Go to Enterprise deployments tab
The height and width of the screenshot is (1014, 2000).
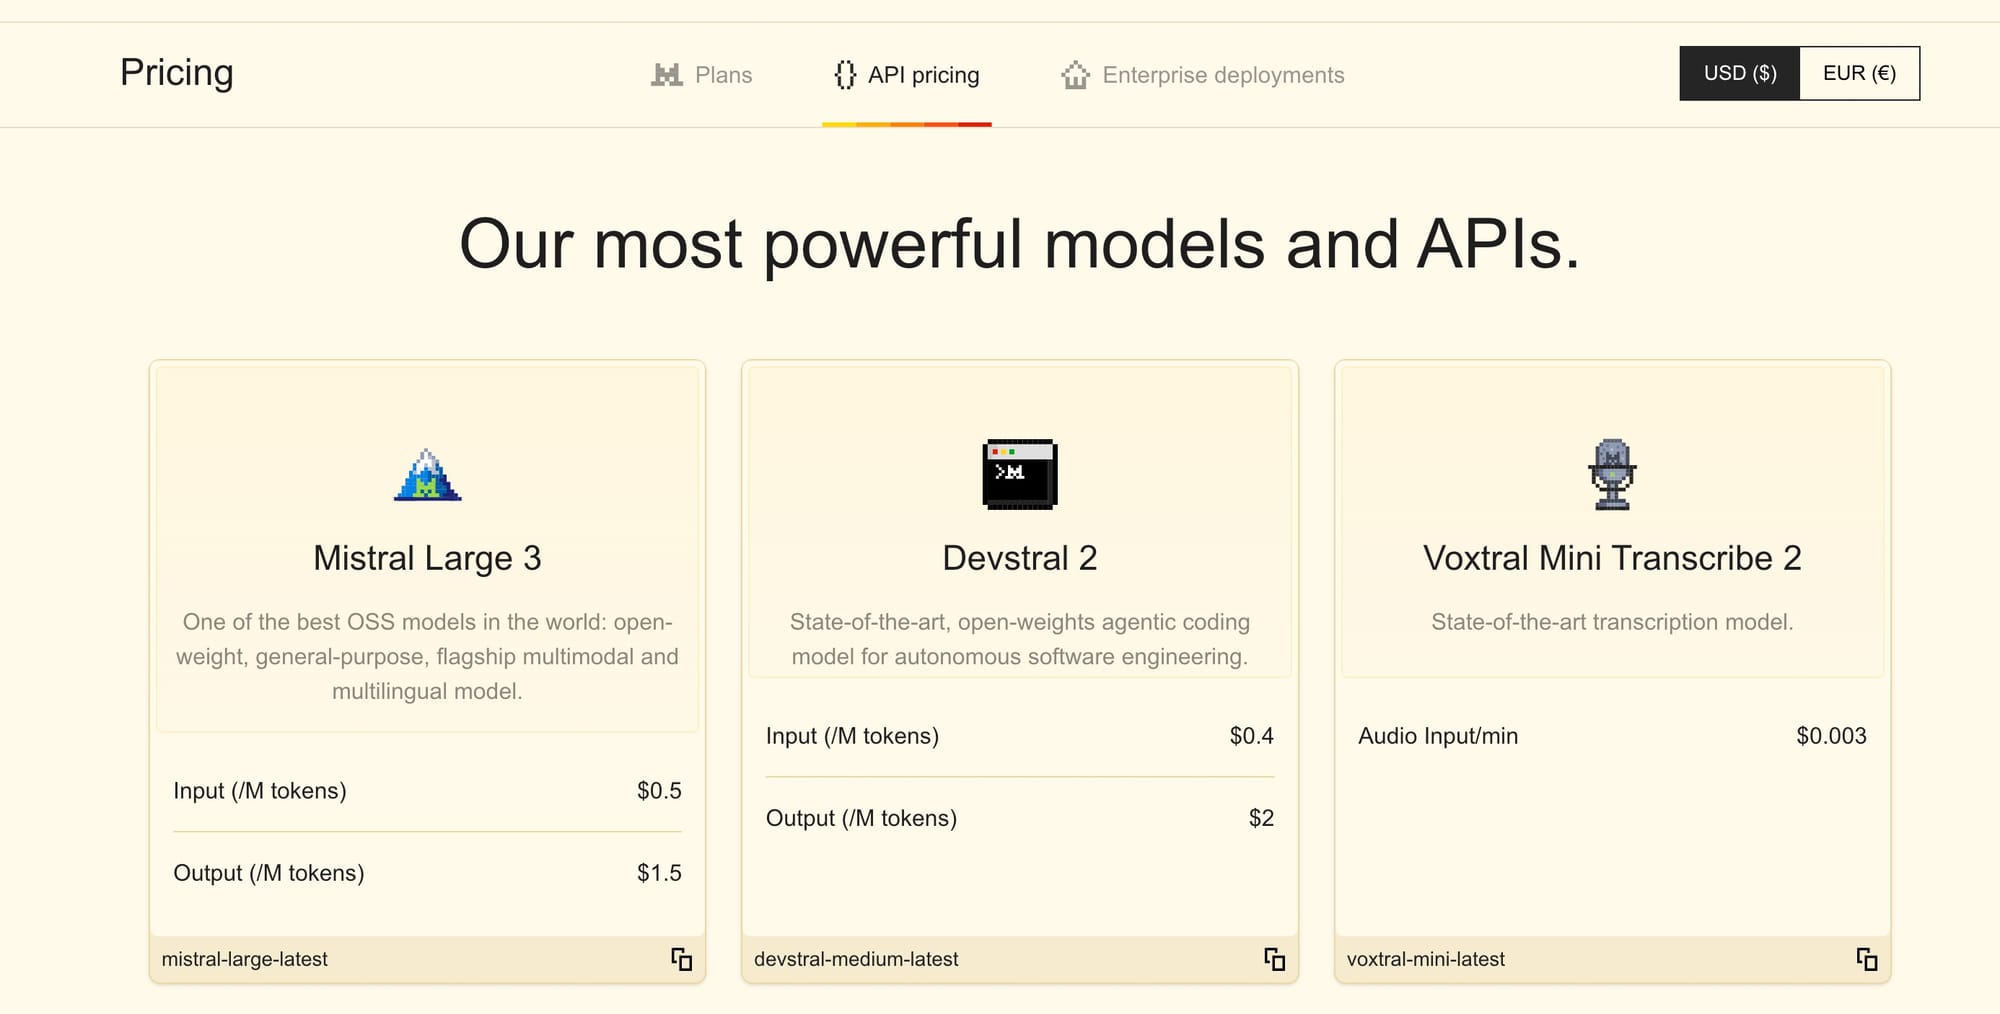click(1222, 75)
